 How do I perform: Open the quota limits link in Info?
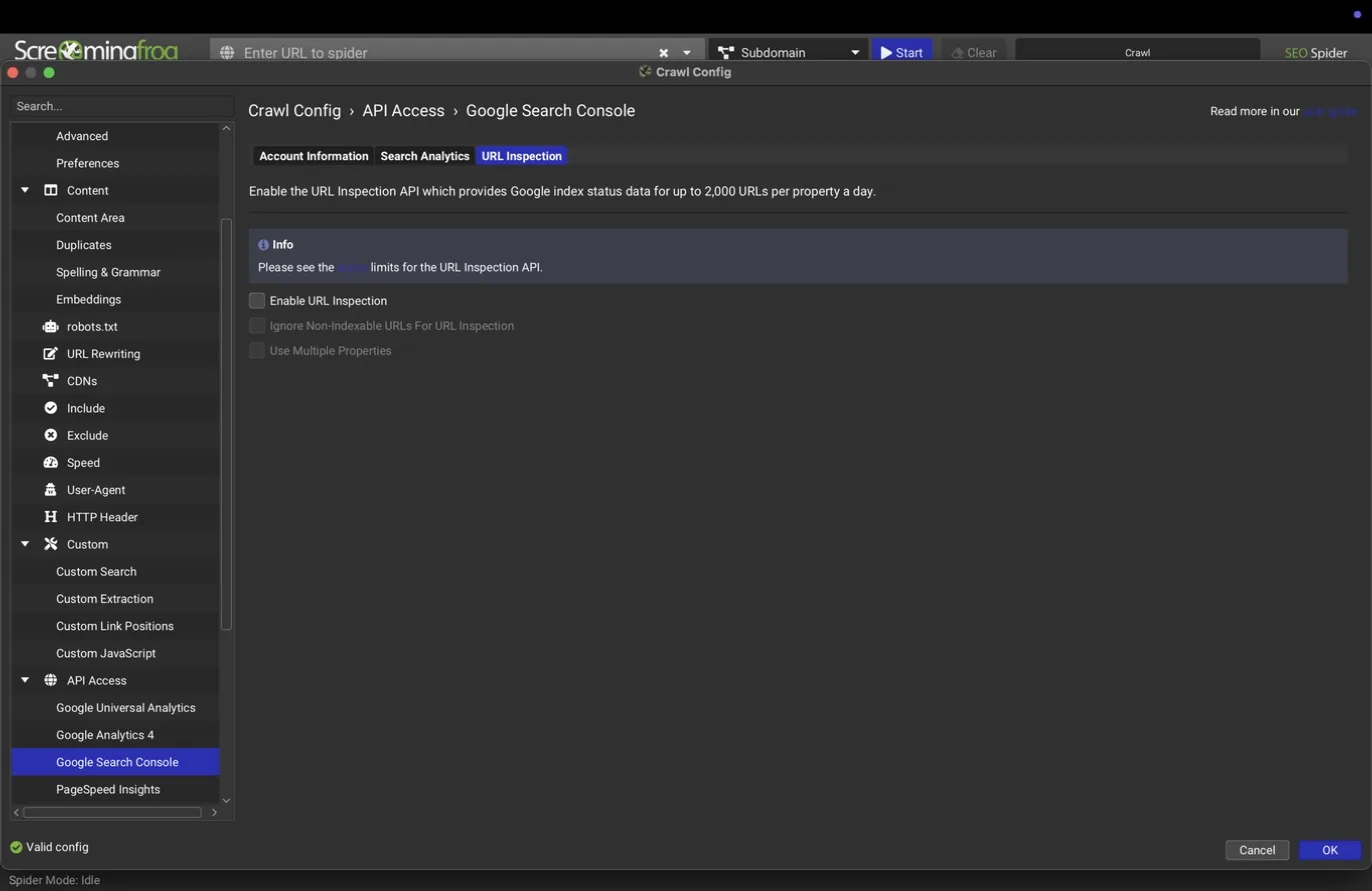352,267
